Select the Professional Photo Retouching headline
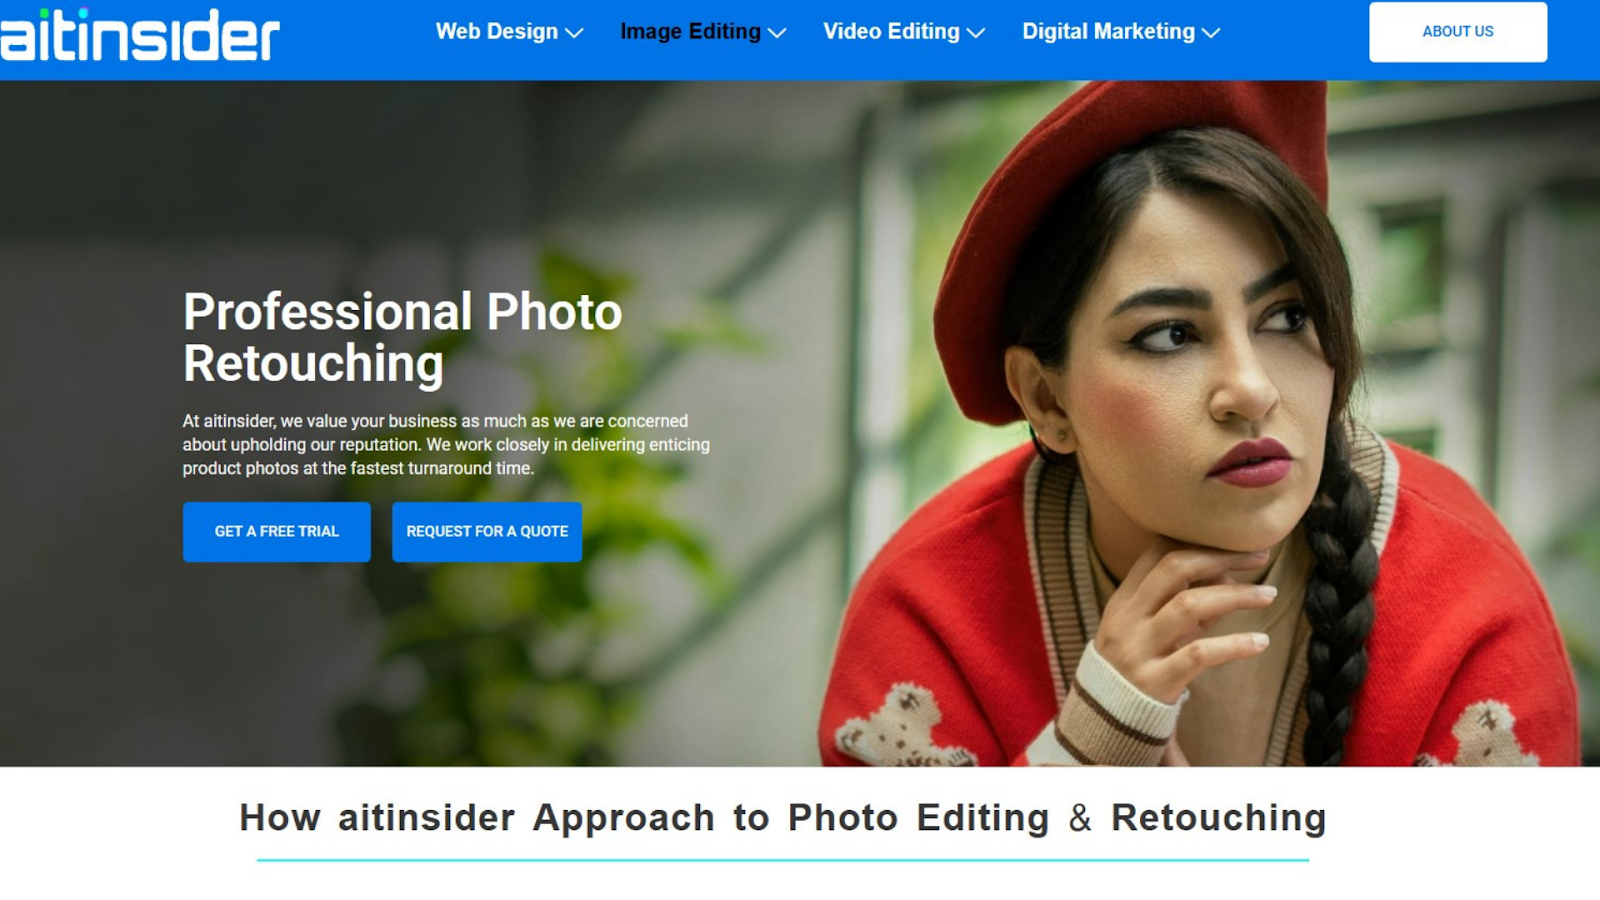Image resolution: width=1600 pixels, height=900 pixels. 402,337
